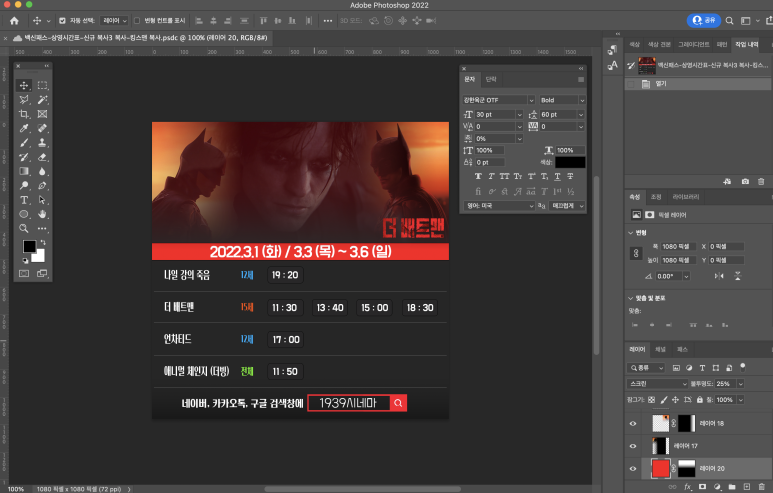
Task: Open the font family dropdown
Action: click(x=531, y=100)
